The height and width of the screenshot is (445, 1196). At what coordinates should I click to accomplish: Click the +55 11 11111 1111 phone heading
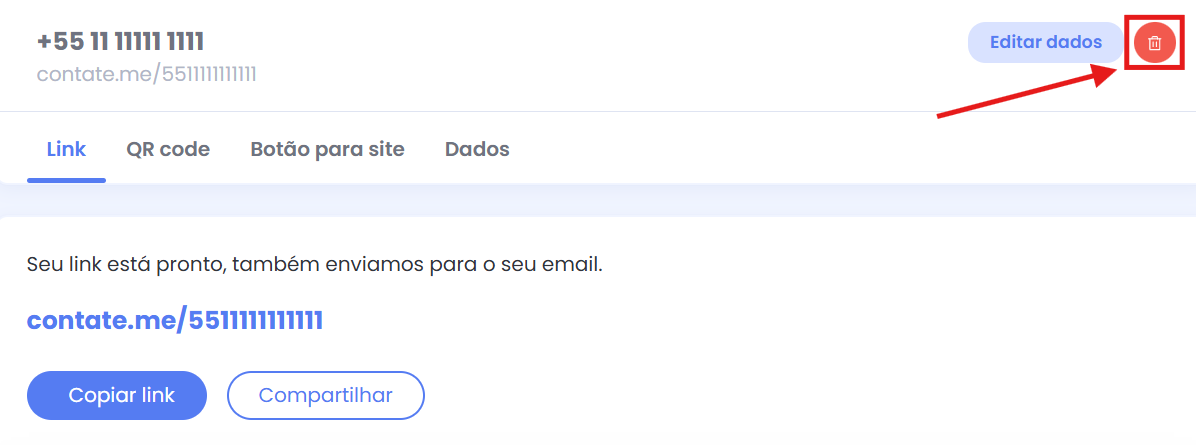coord(120,42)
